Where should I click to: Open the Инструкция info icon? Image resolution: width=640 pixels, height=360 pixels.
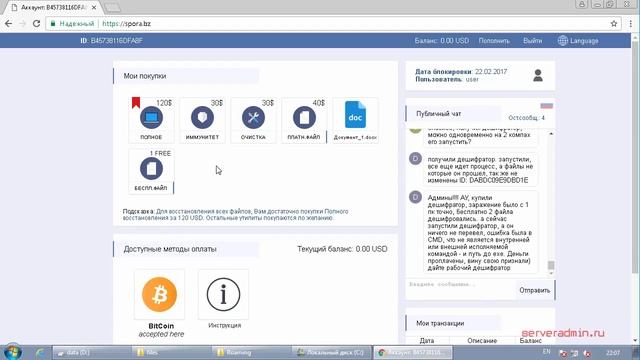(223, 294)
